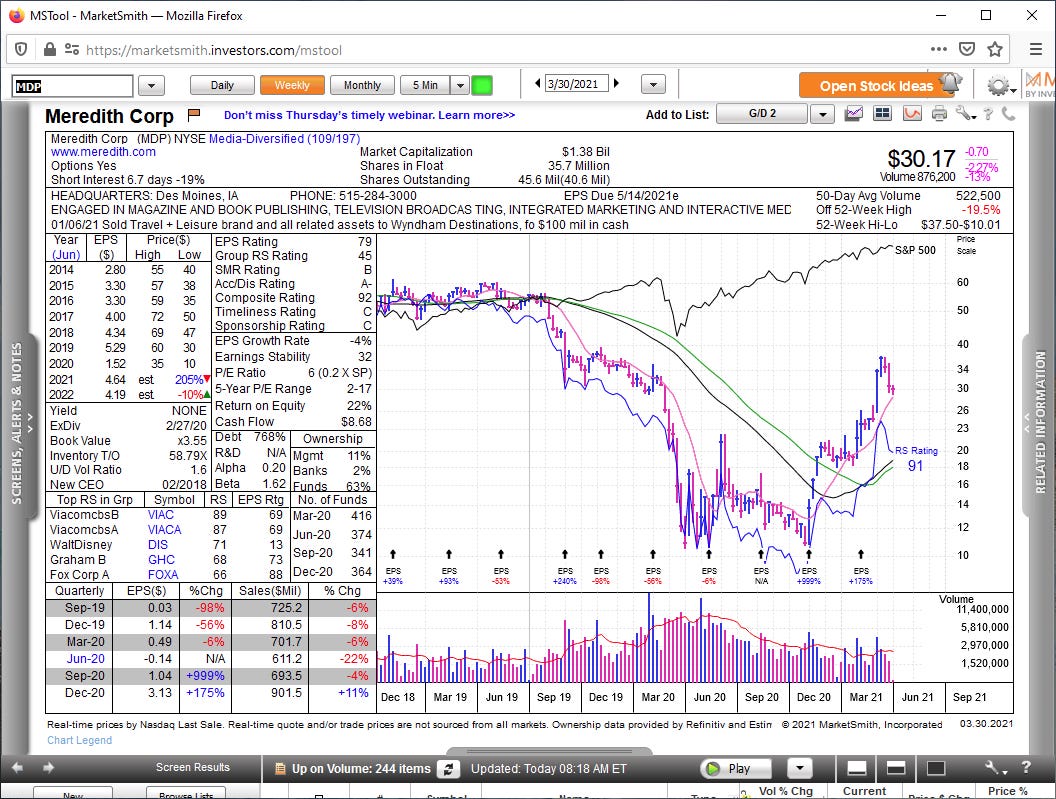Open the wrench tools menu near printer
The height and width of the screenshot is (799, 1056).
click(965, 114)
